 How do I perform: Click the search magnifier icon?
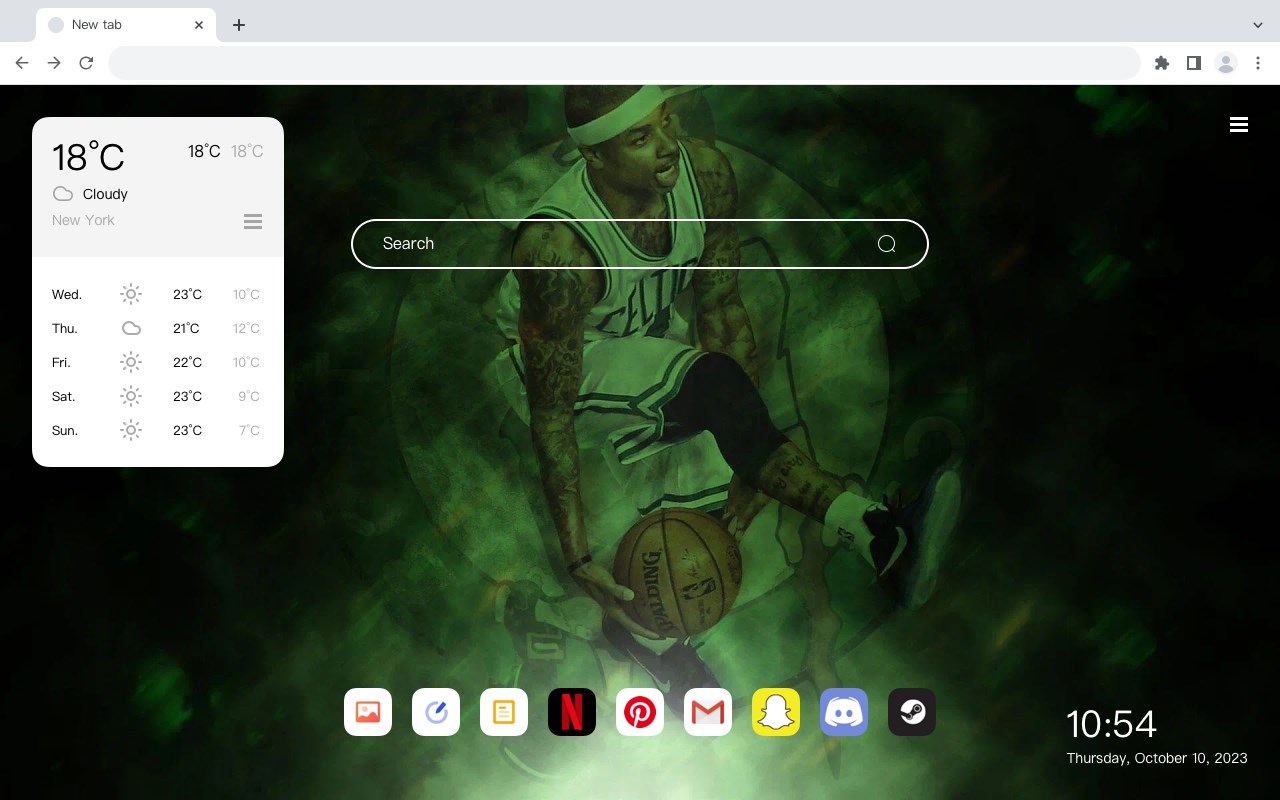click(887, 244)
